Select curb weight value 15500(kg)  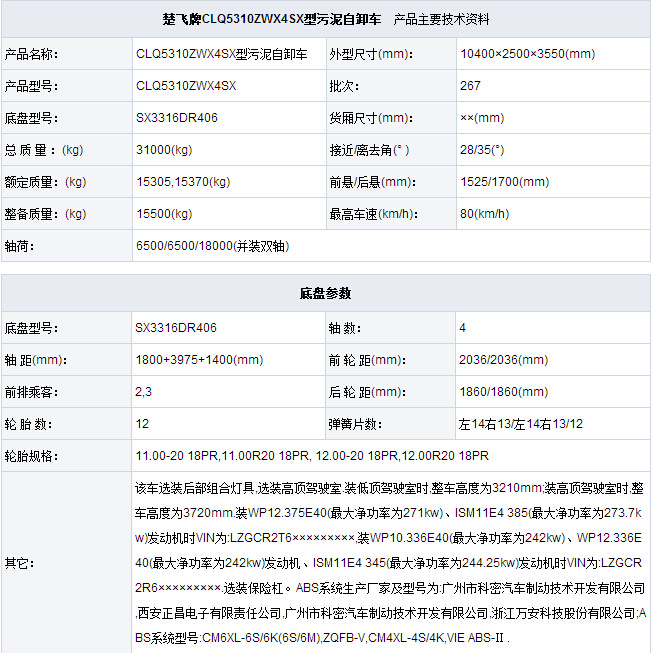(x=164, y=214)
